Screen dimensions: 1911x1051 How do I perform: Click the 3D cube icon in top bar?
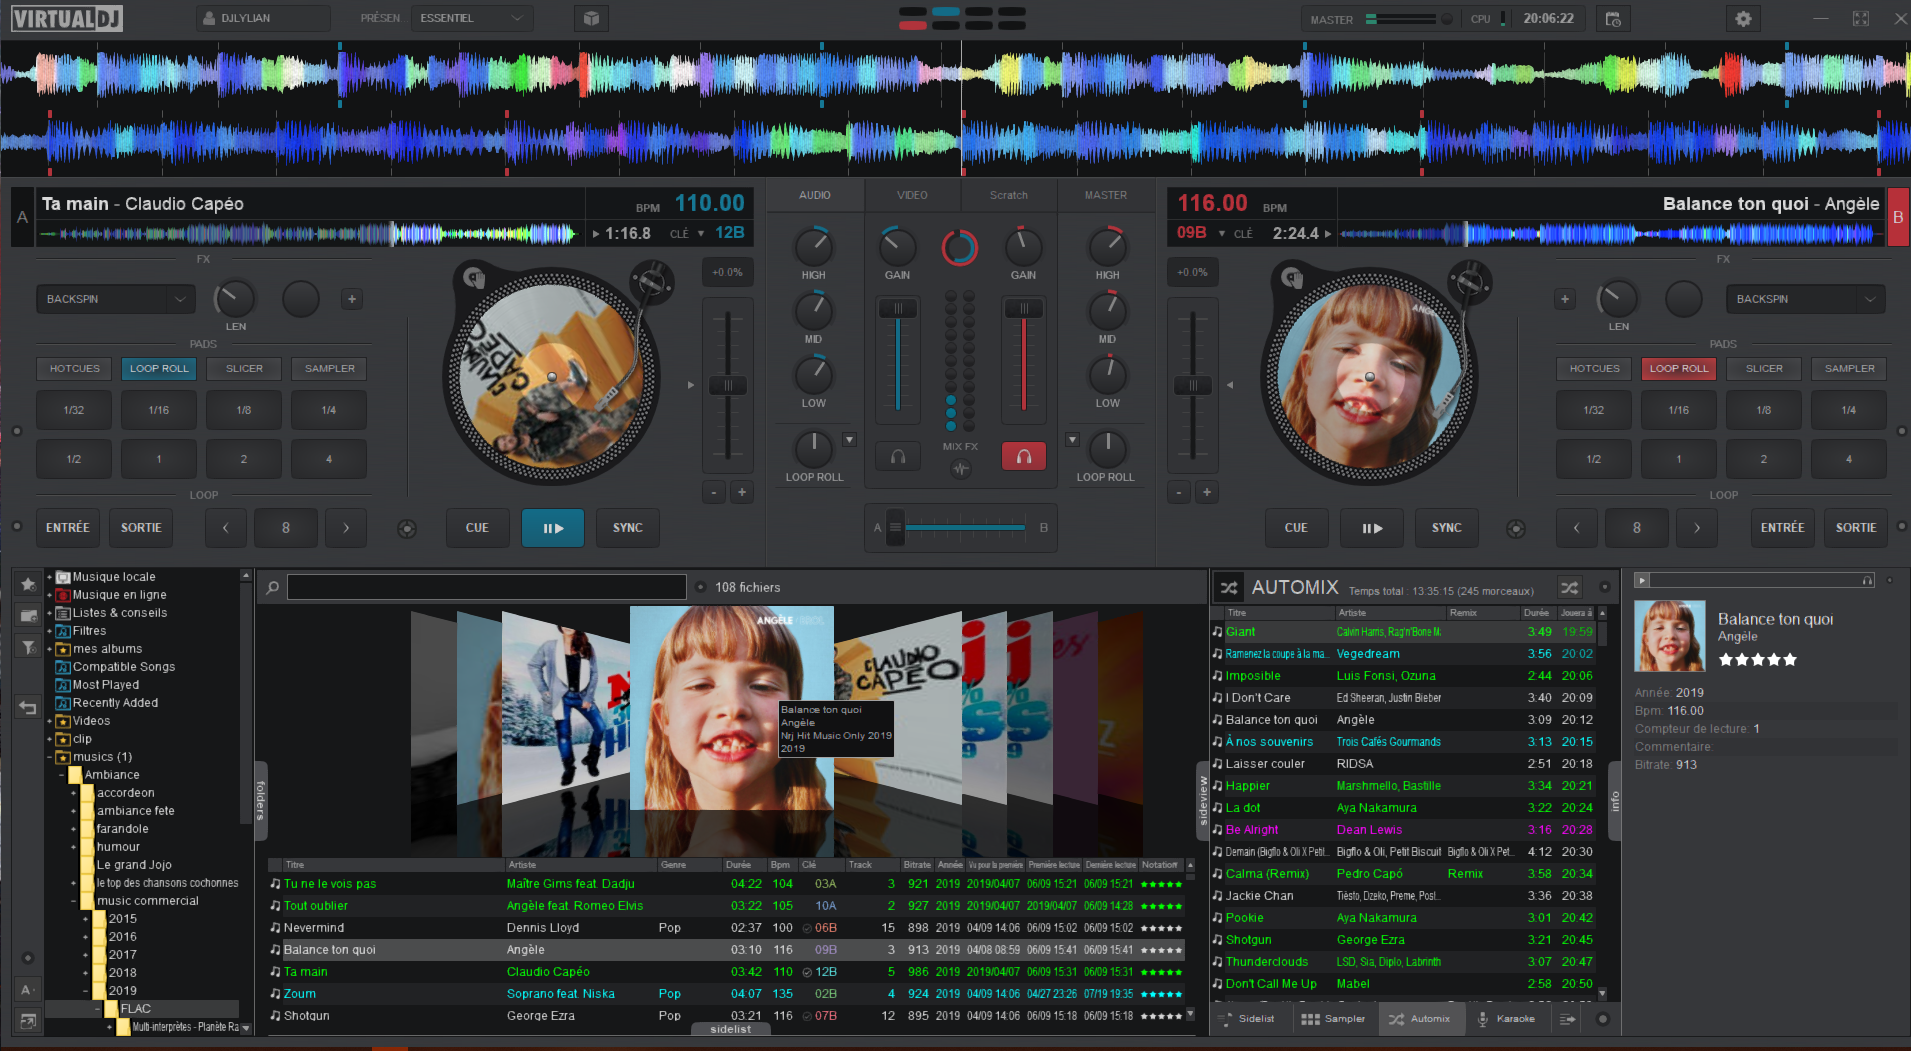click(591, 18)
